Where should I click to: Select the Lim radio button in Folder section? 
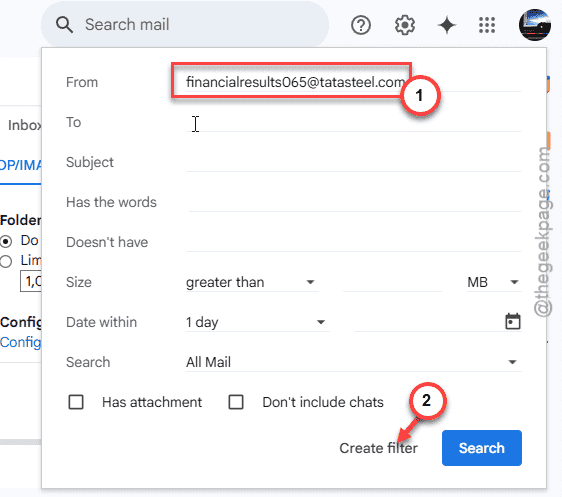6,261
